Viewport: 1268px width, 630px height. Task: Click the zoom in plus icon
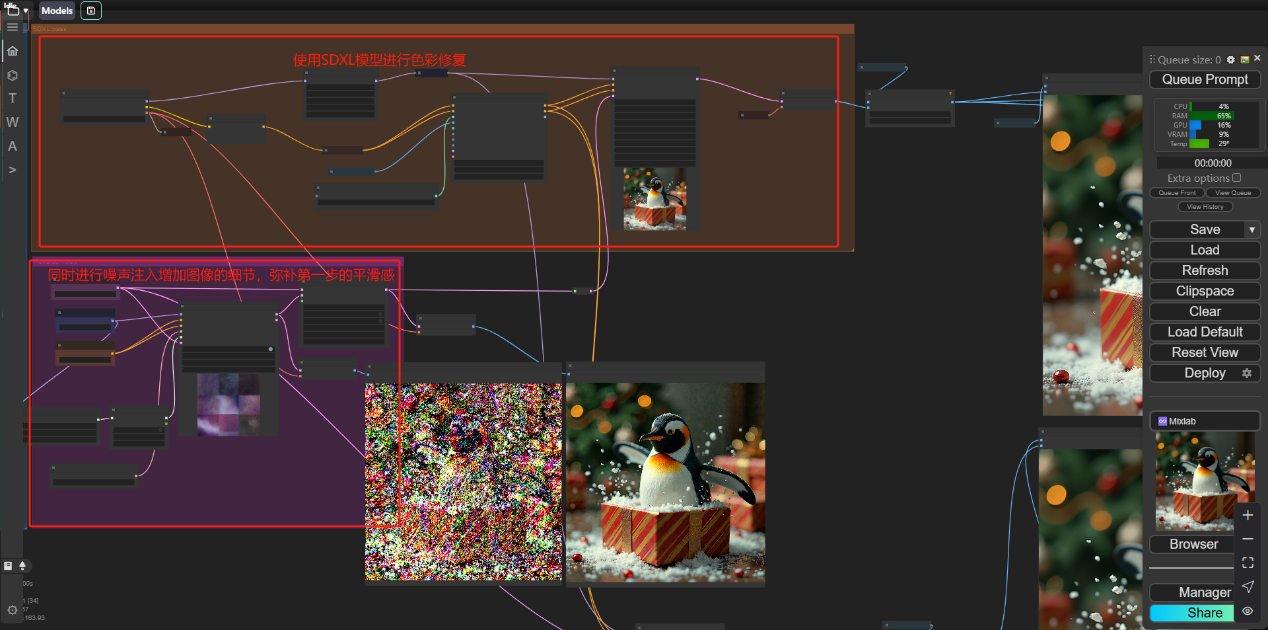point(1247,515)
